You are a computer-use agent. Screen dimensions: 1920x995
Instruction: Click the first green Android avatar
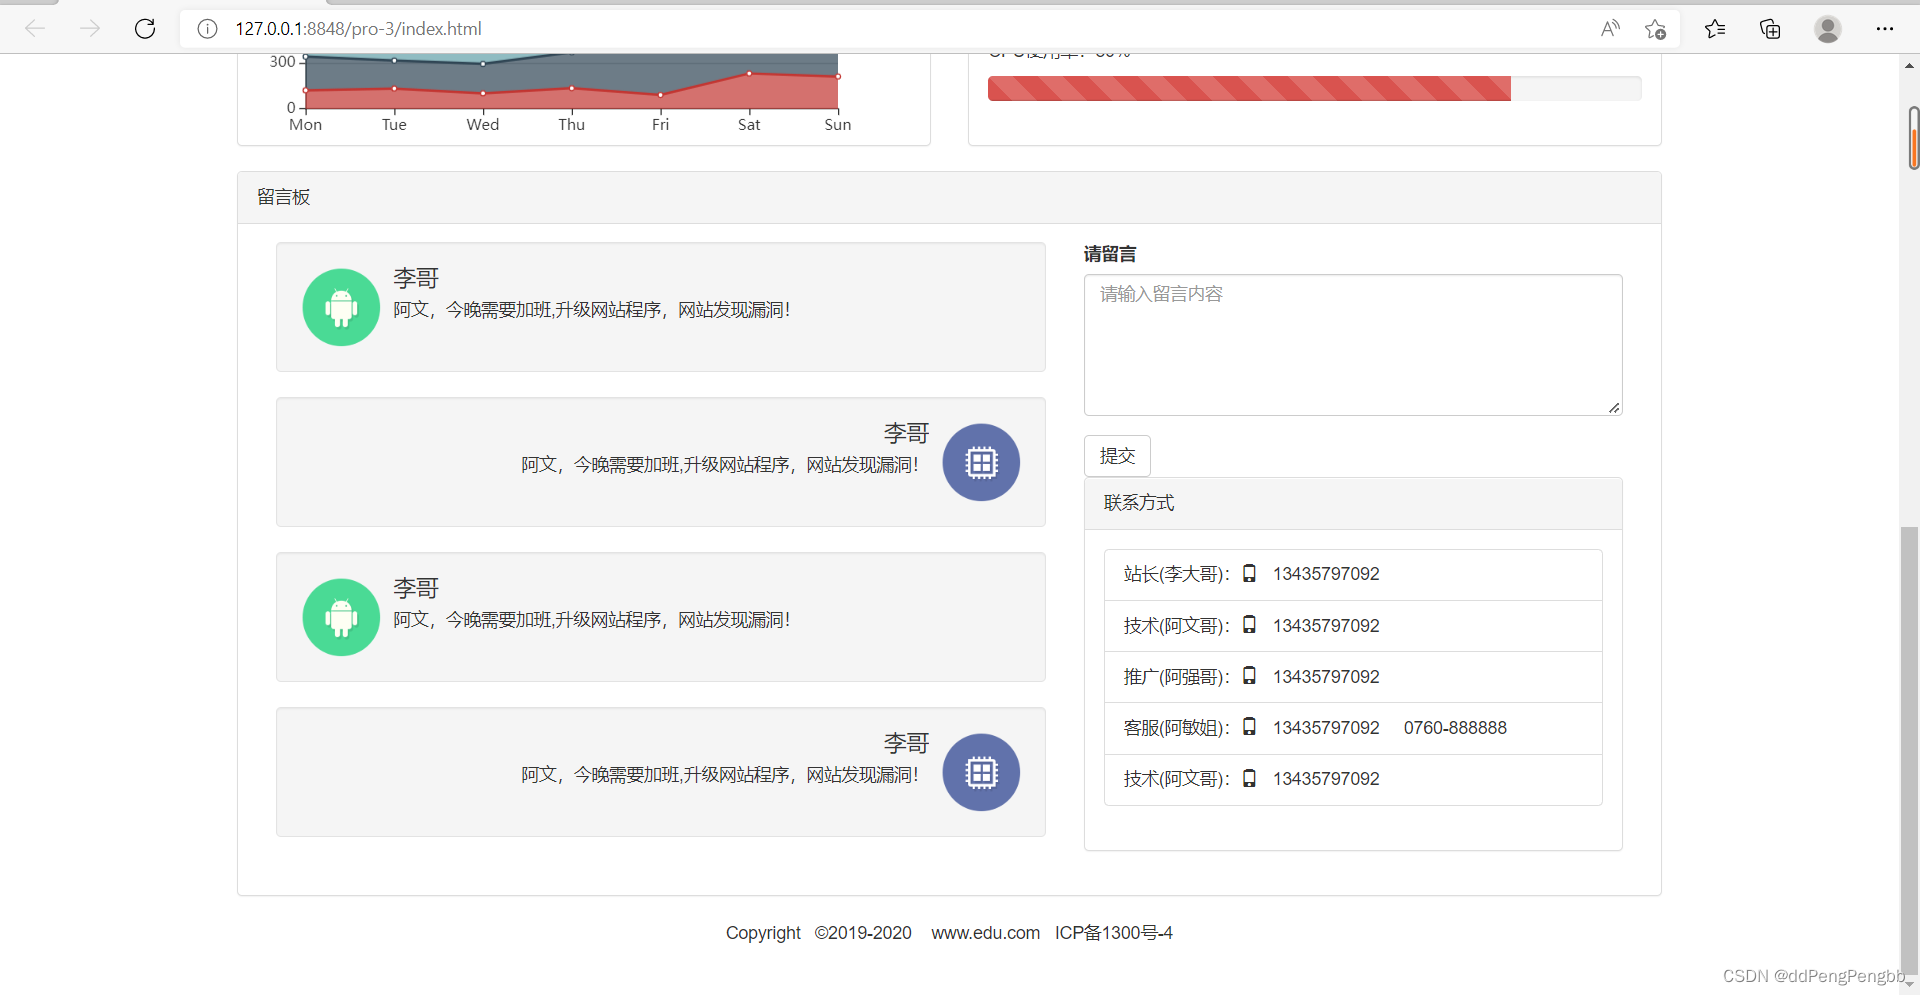click(x=341, y=307)
